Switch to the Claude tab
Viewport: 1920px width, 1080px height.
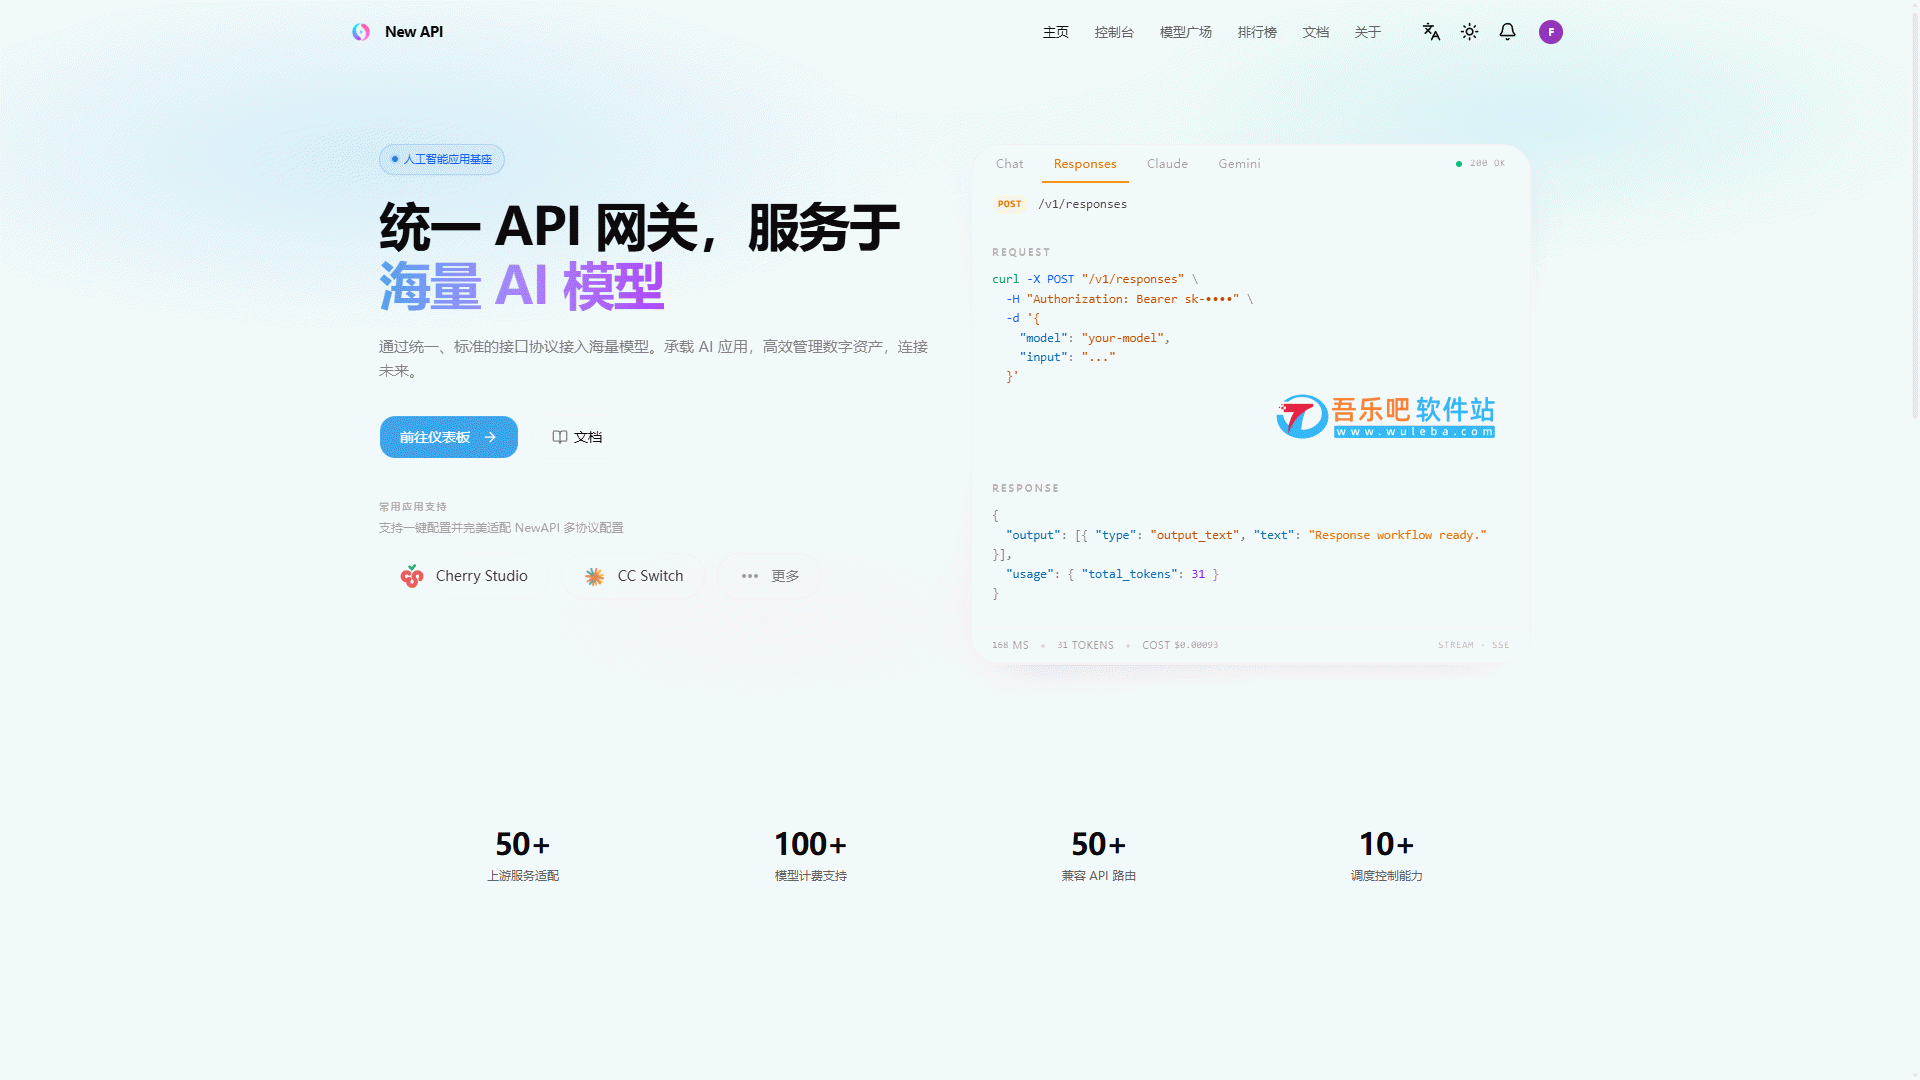click(1167, 164)
